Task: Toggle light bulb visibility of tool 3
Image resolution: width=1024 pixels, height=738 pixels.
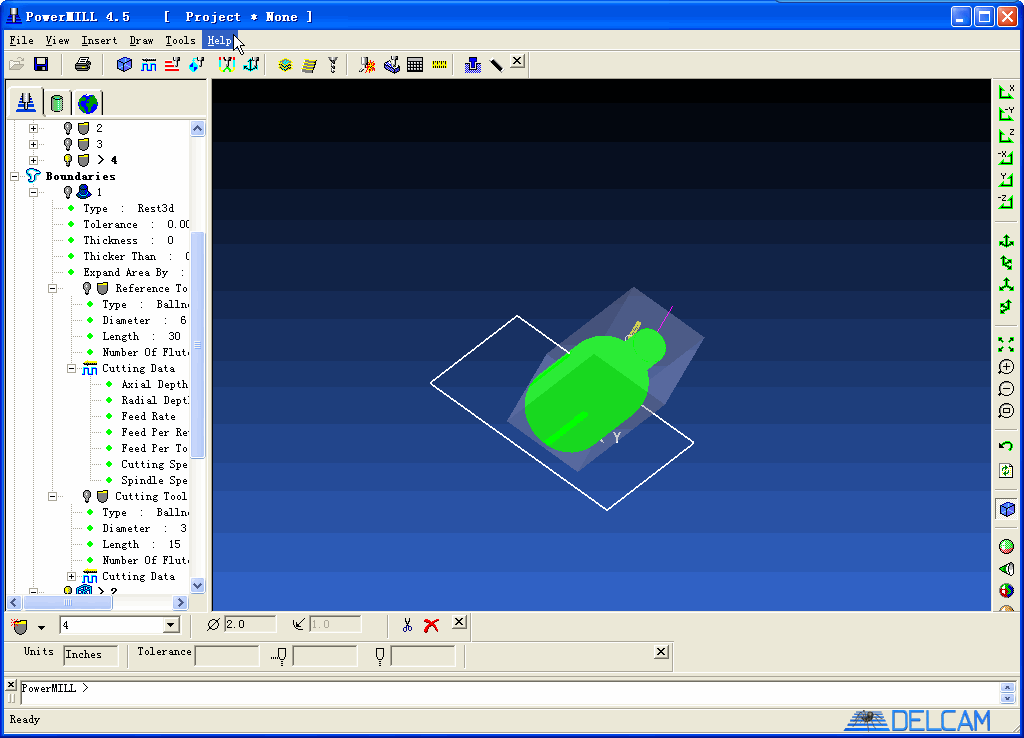Action: (67, 144)
